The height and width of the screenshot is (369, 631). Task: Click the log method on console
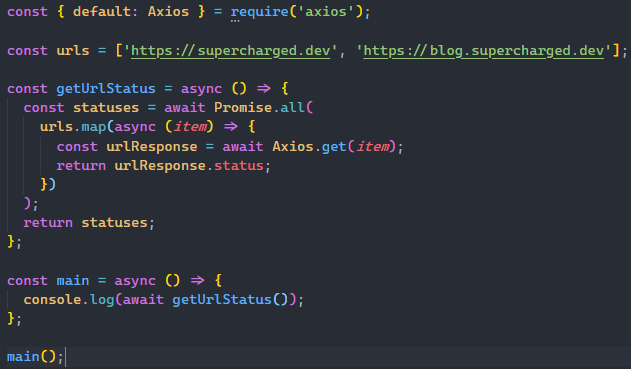102,299
